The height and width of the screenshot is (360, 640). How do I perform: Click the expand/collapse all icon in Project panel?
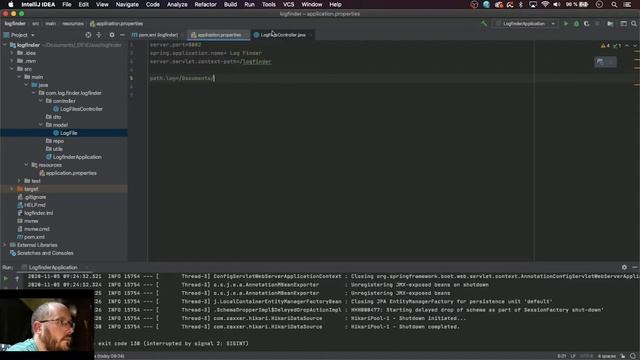tap(99, 35)
